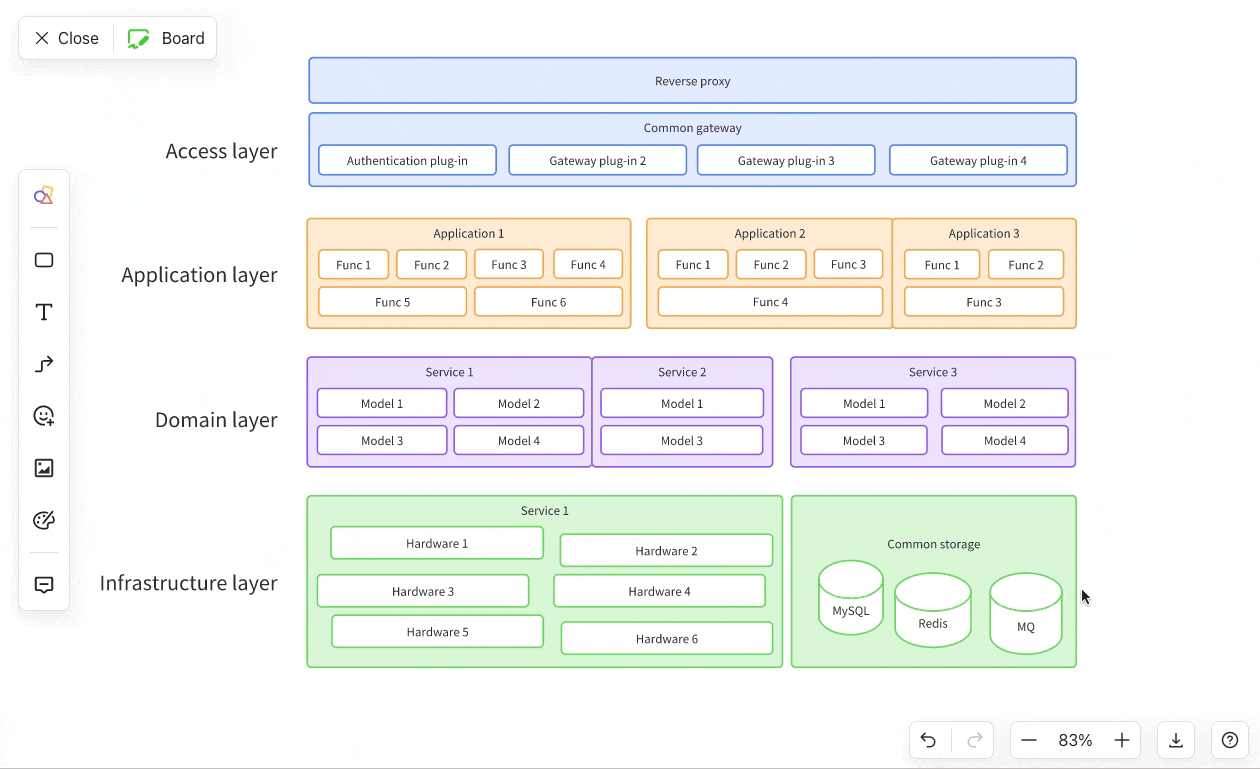
Task: Click the redo arrow button
Action: point(974,740)
